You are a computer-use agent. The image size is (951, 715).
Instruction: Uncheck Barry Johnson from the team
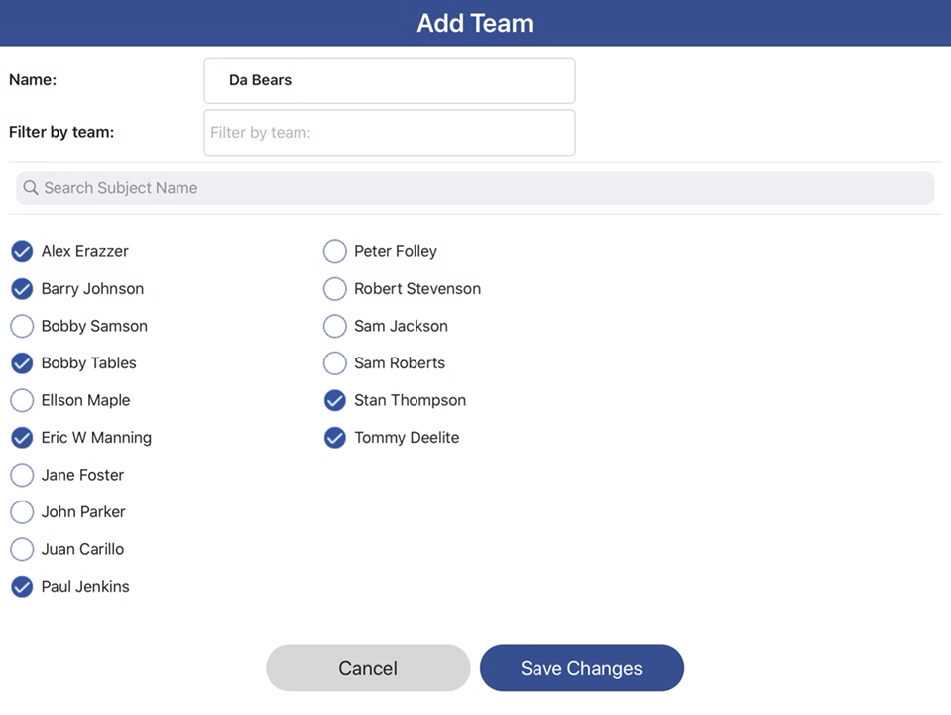click(22, 289)
